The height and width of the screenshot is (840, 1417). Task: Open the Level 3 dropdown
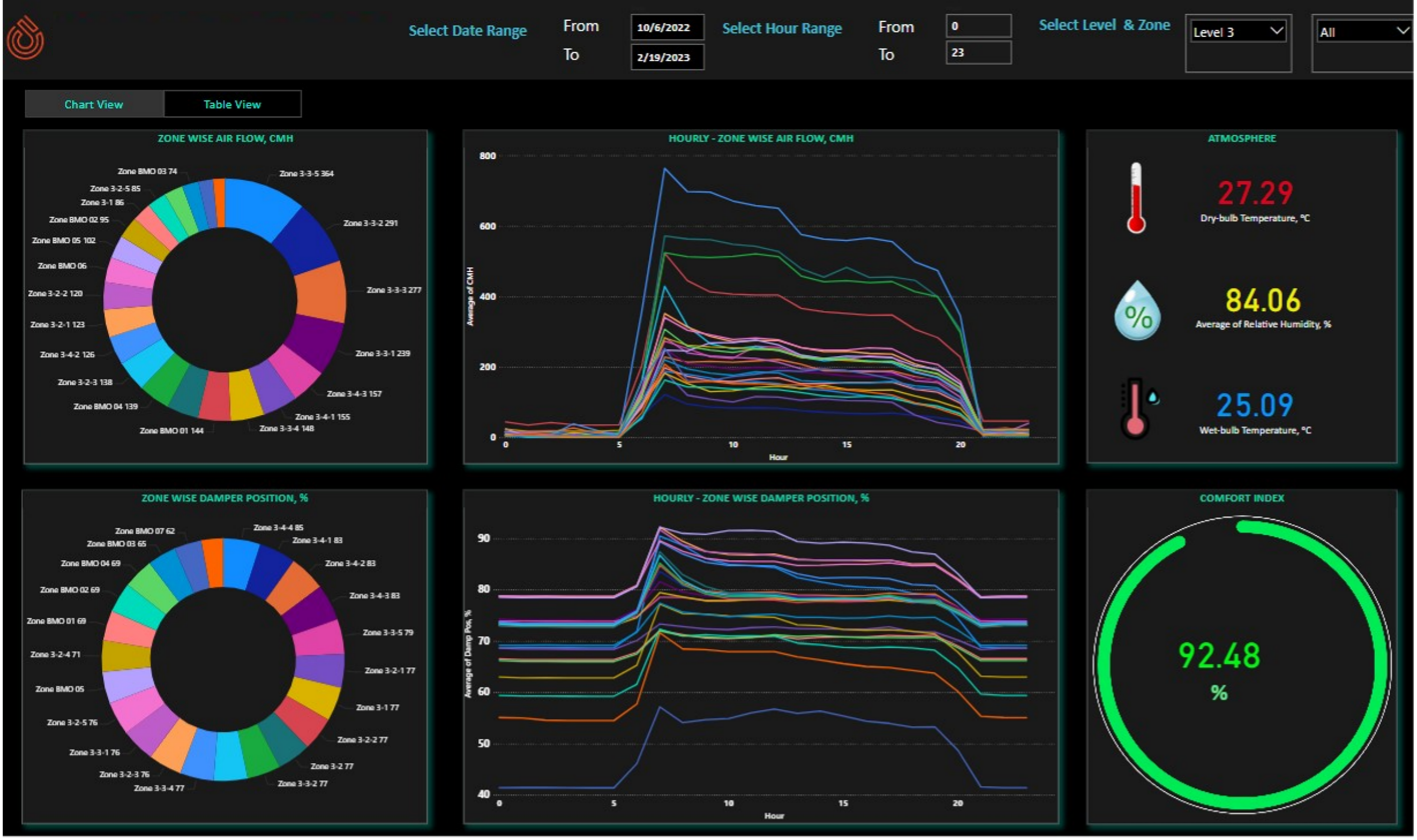[1237, 32]
